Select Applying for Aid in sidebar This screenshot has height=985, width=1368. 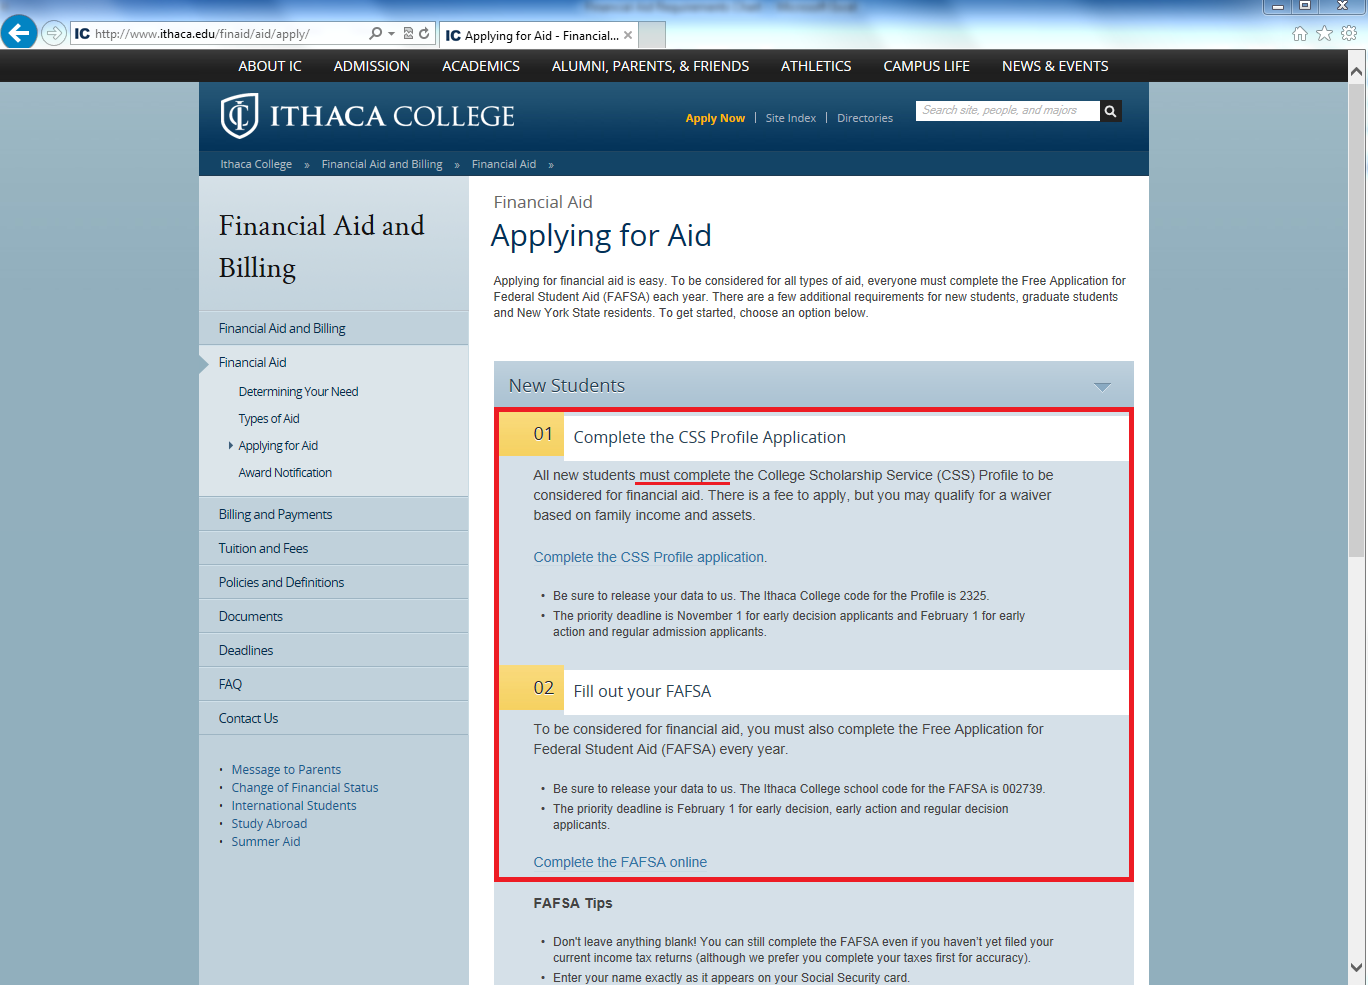click(278, 446)
